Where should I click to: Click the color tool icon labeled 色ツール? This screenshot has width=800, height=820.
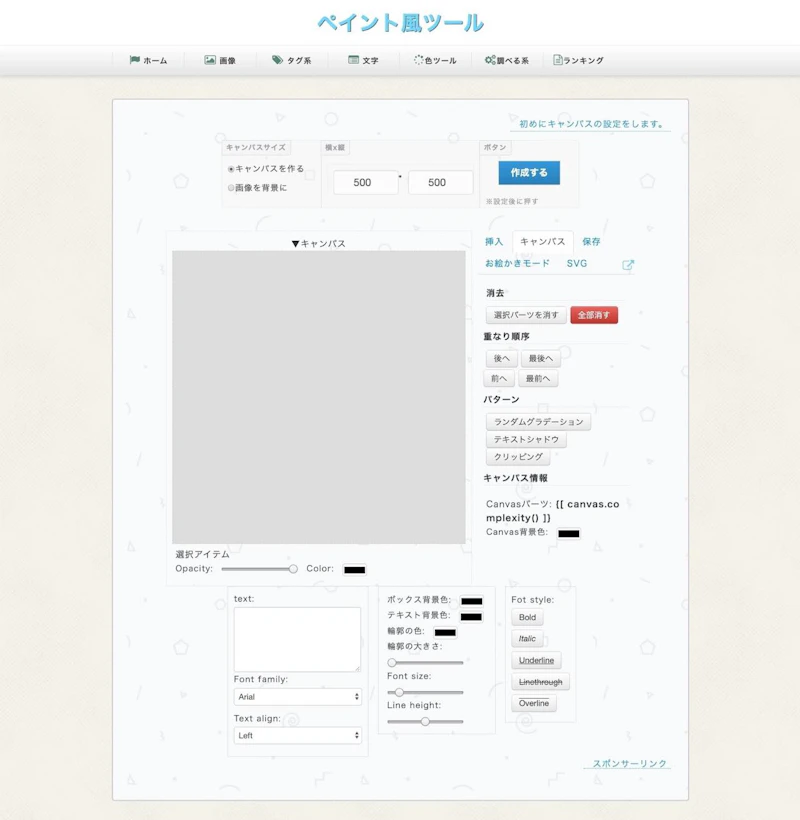click(419, 60)
